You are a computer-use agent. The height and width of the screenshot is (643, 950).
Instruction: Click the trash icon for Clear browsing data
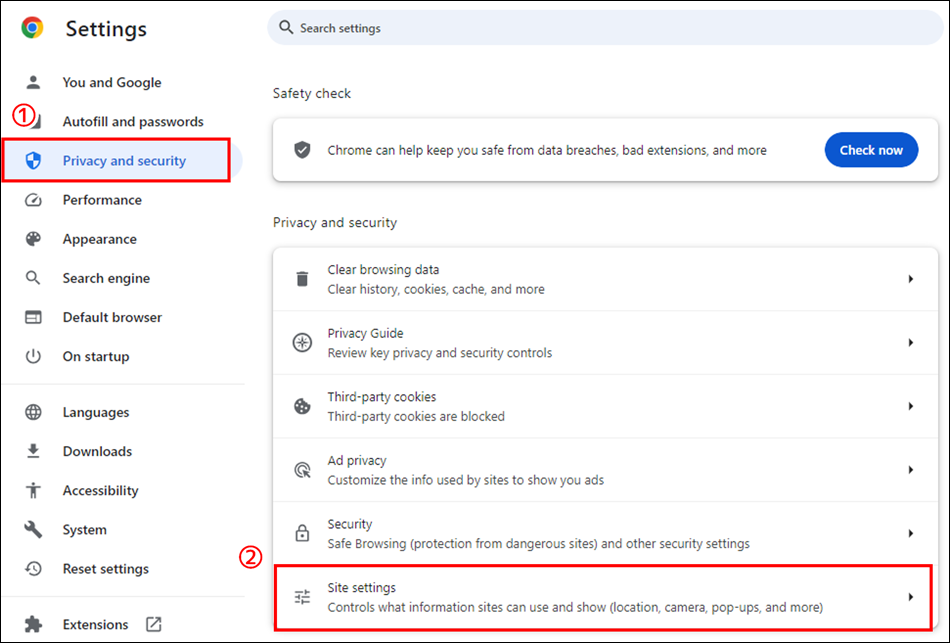click(302, 279)
